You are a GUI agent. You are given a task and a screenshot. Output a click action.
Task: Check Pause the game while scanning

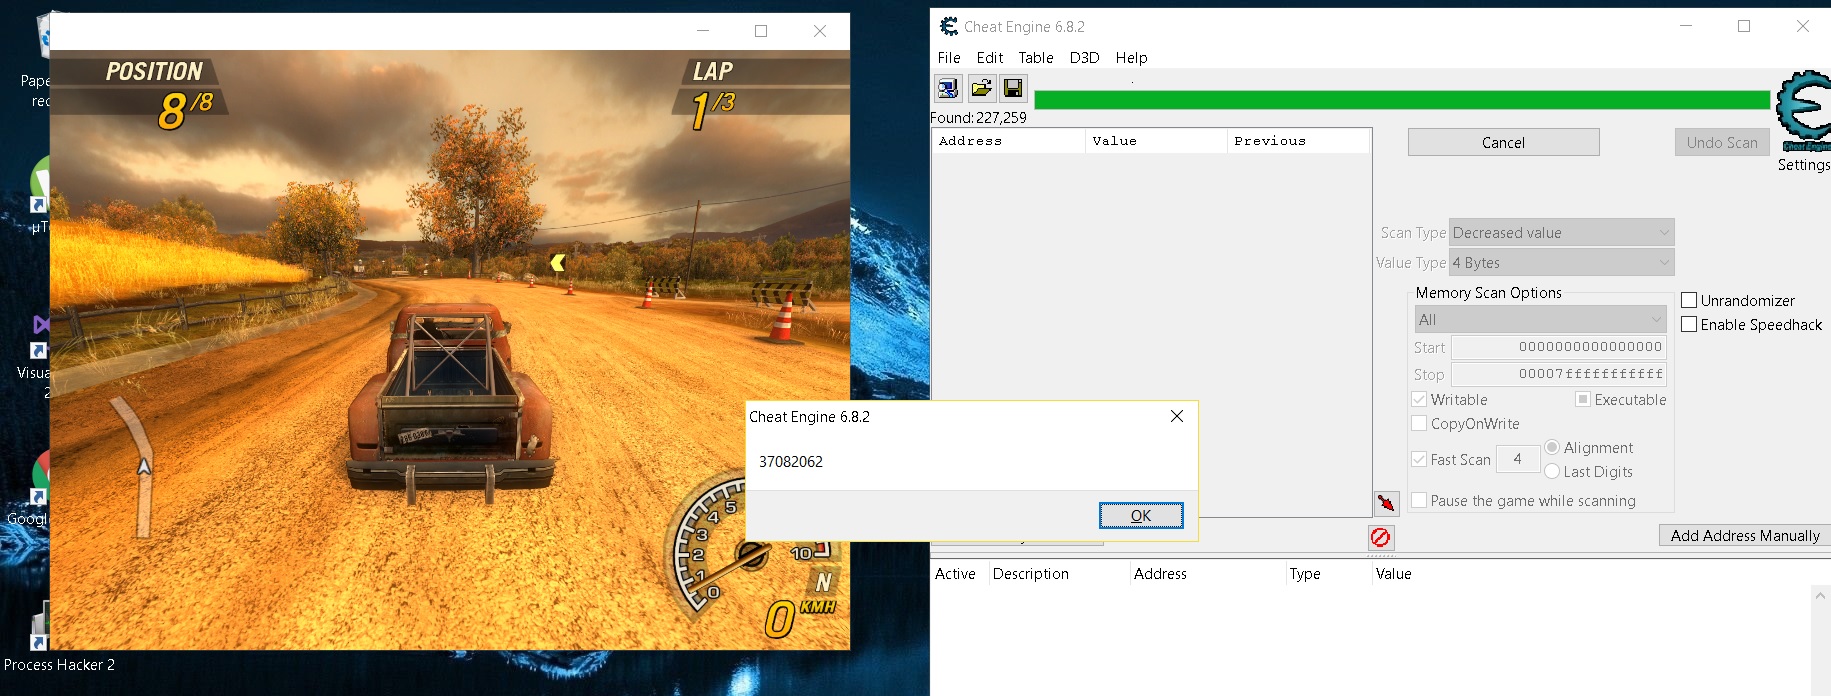[1419, 500]
